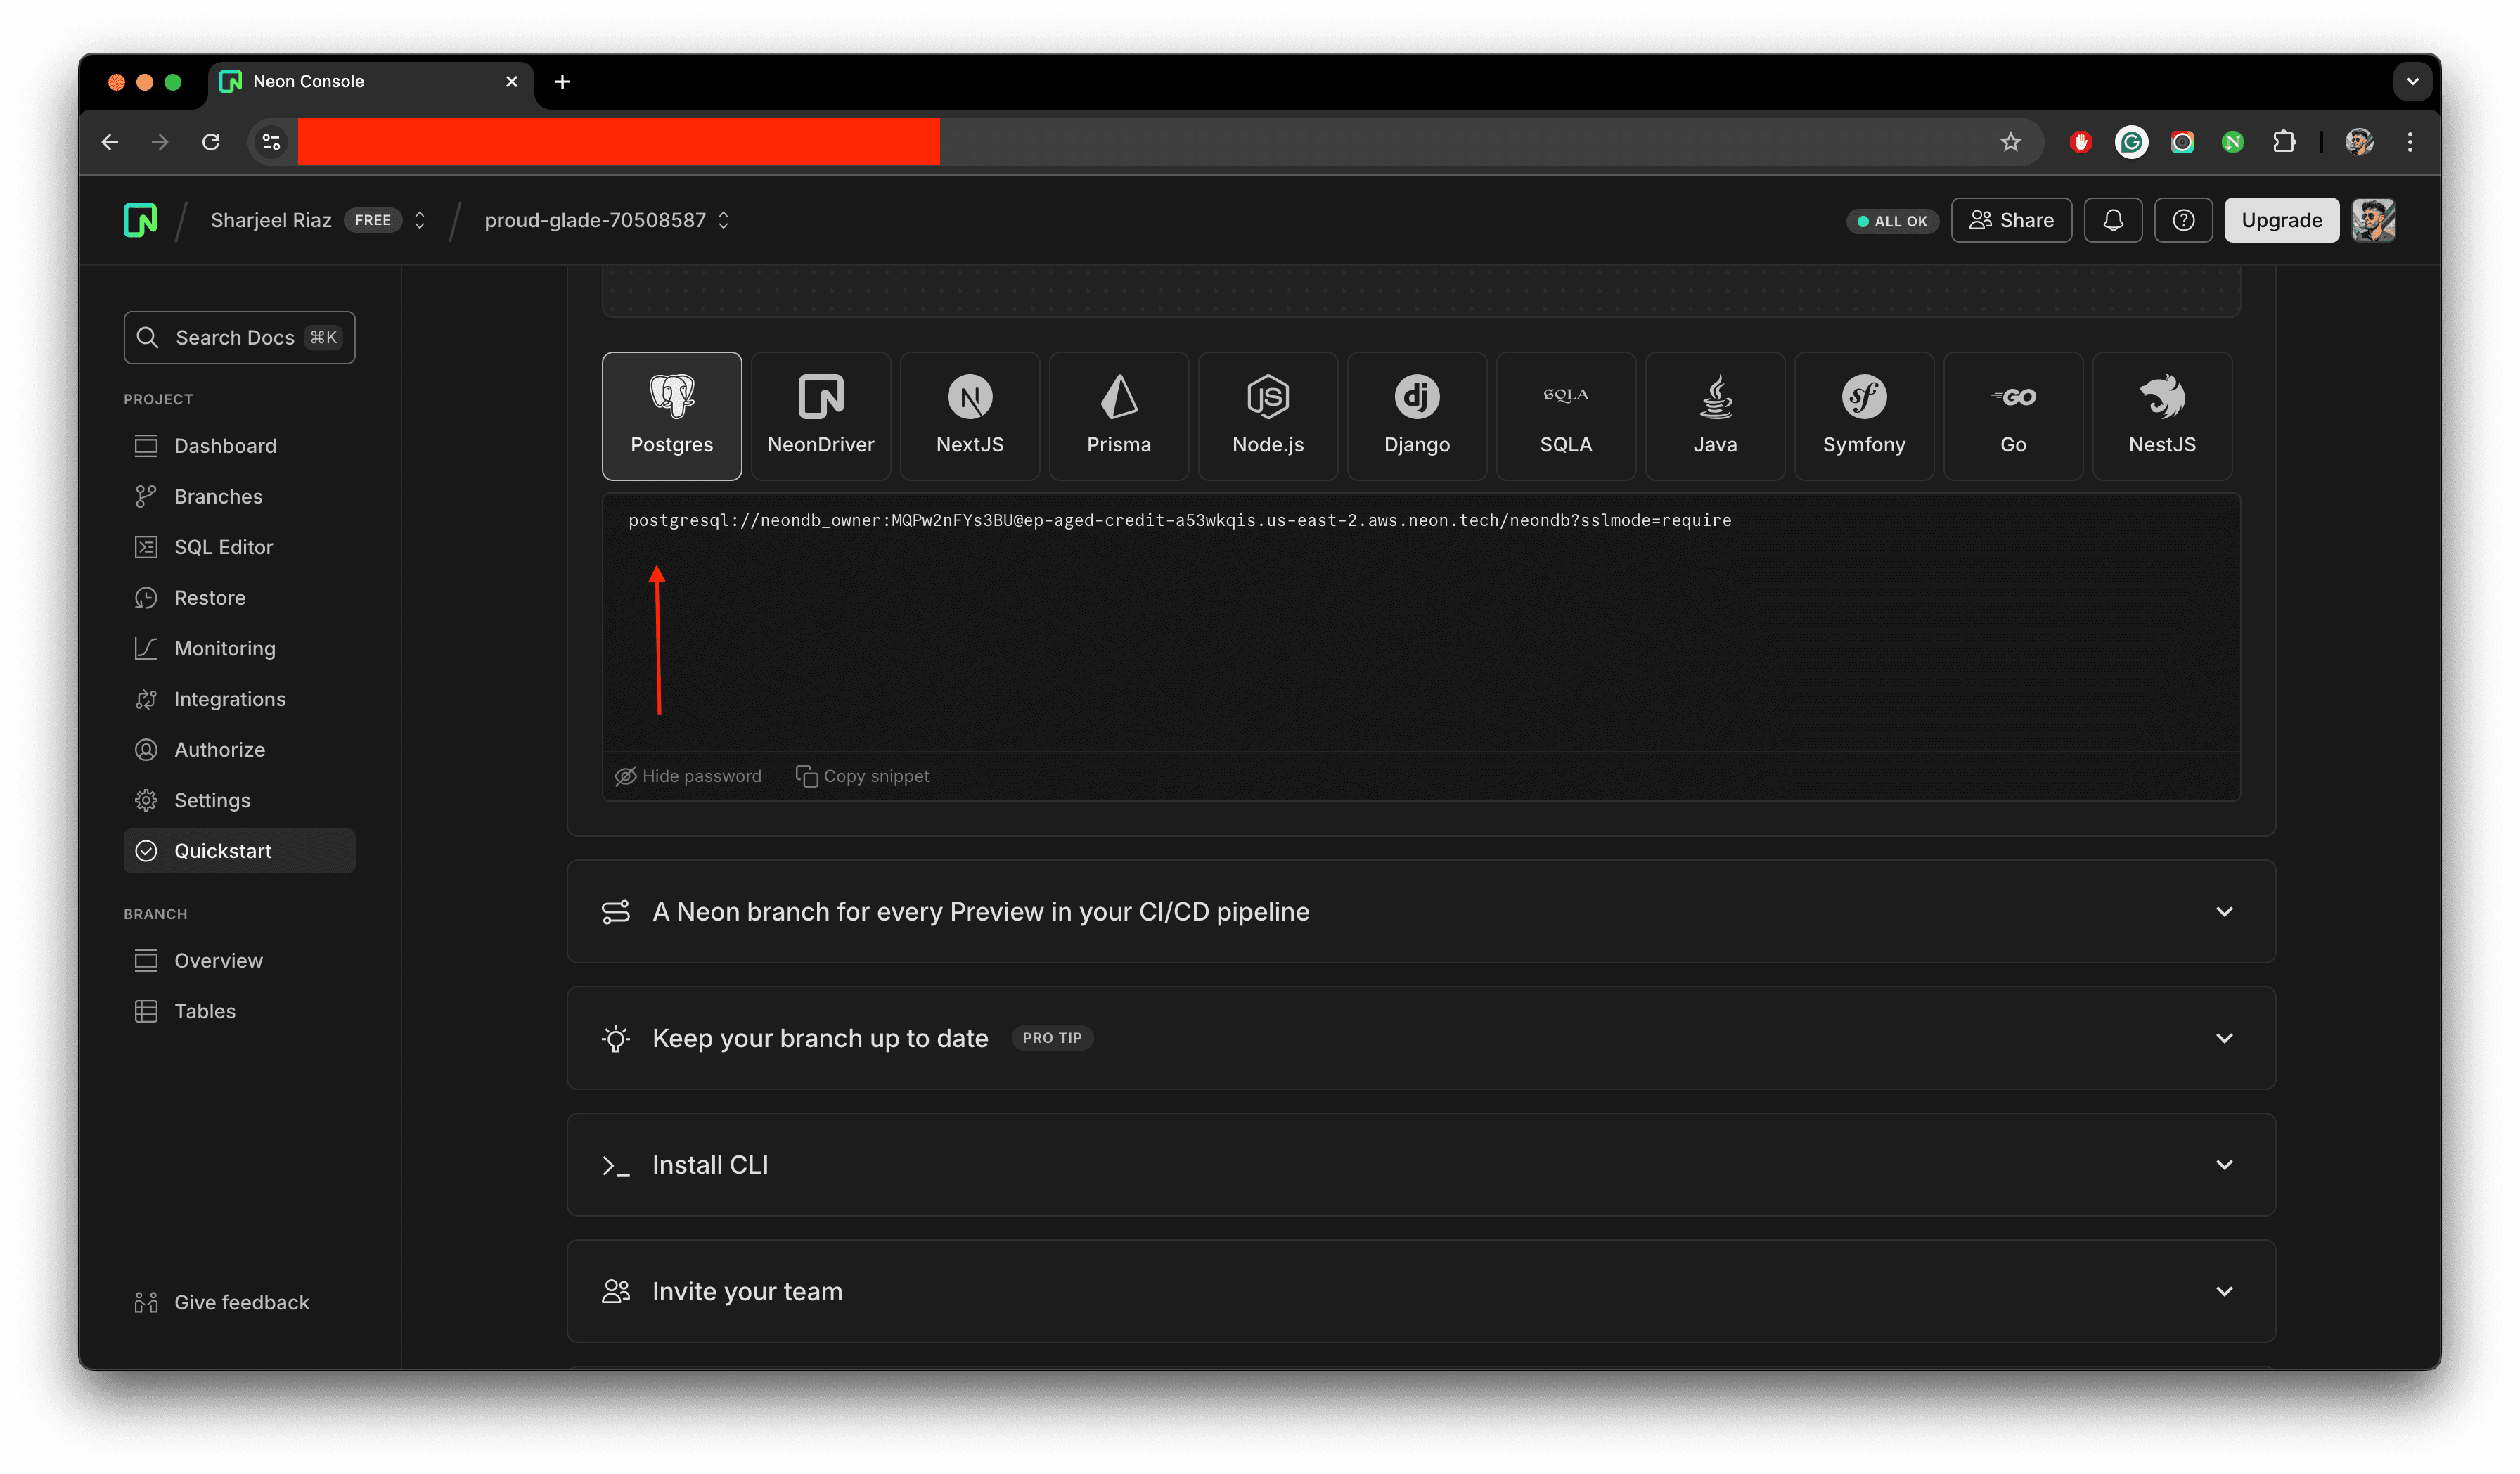Open Authorize in sidebar
The height and width of the screenshot is (1474, 2520).
point(239,750)
